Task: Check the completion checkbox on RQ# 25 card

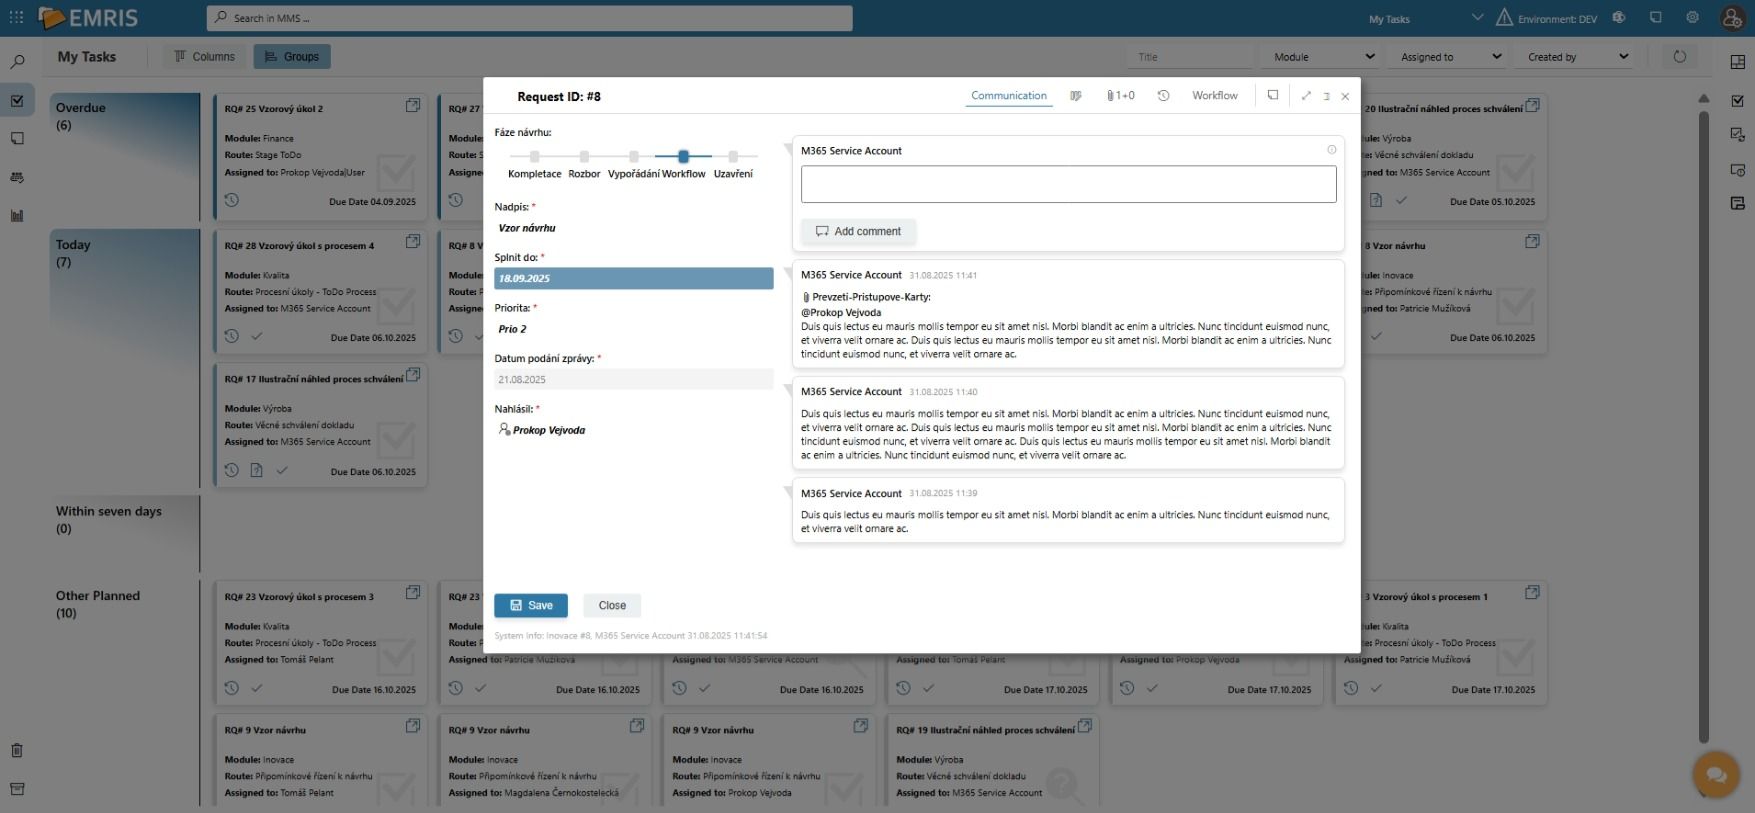Action: 396,172
